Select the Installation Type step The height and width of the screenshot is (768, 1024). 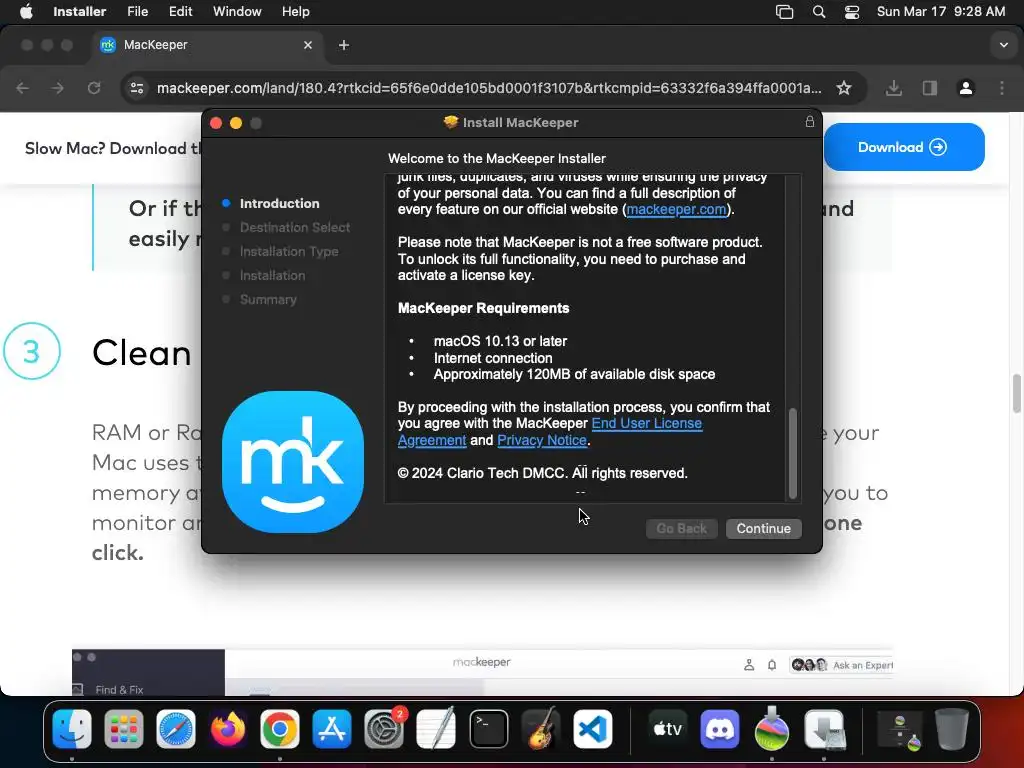[x=289, y=251]
